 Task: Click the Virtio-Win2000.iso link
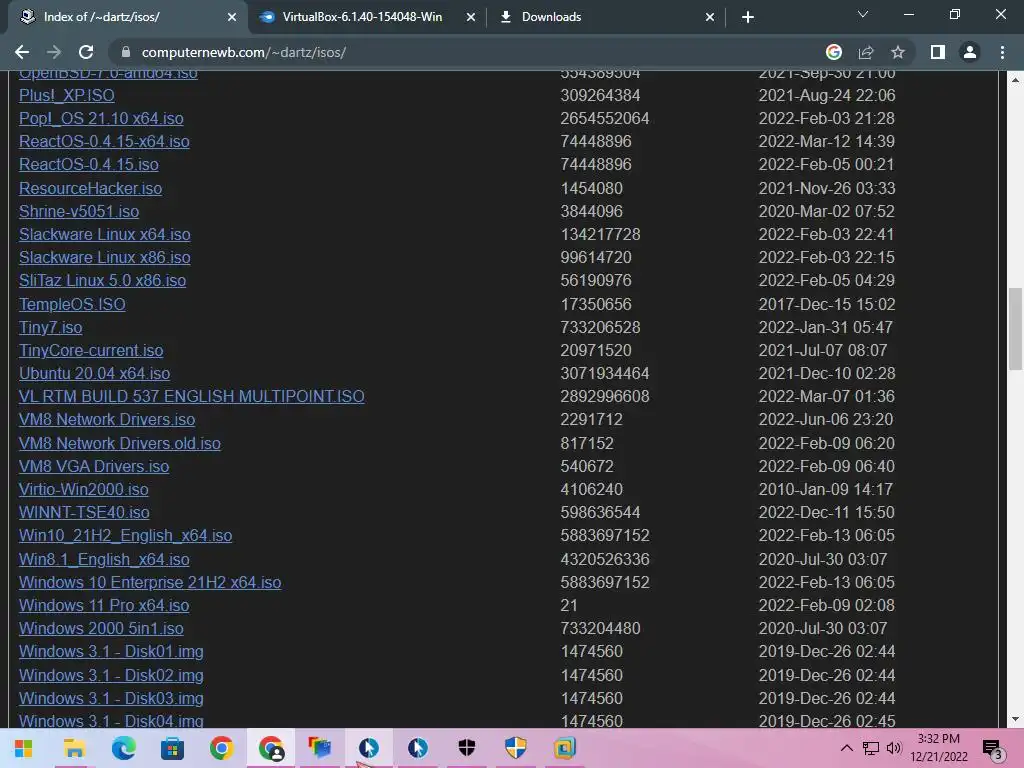84,489
